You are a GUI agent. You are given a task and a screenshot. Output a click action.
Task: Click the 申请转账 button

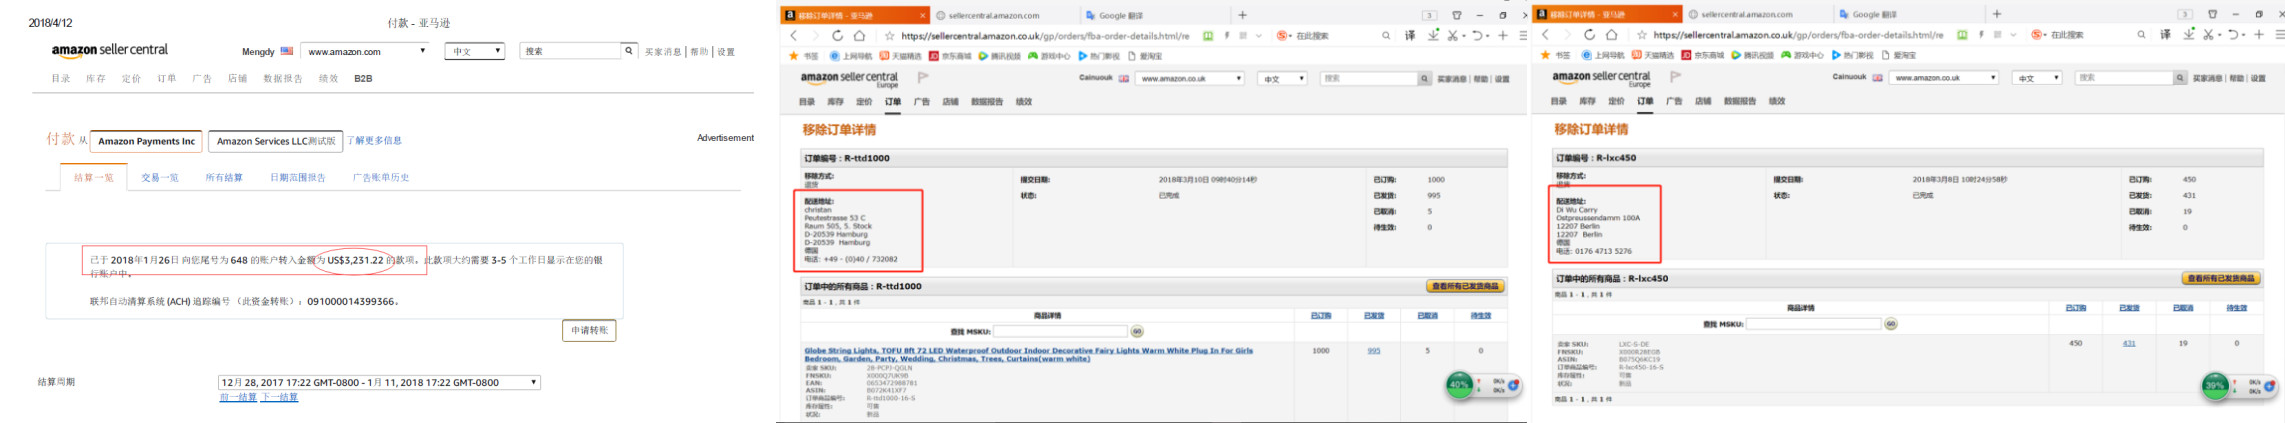[x=590, y=330]
